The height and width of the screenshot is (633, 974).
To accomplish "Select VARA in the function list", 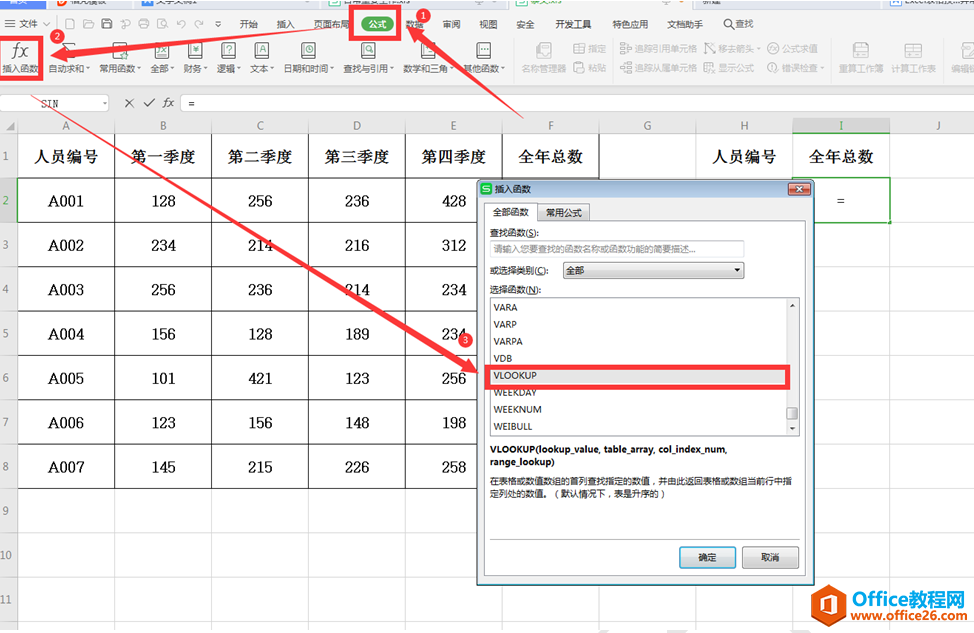I will click(637, 307).
